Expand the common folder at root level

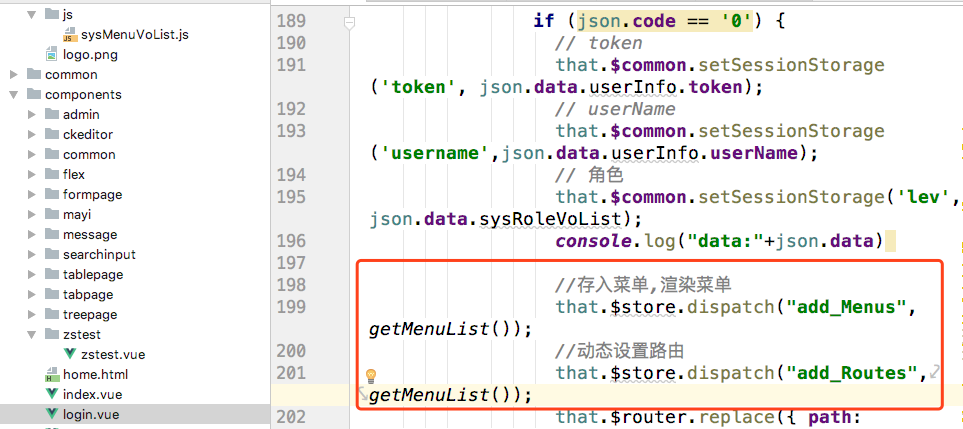tap(14, 74)
